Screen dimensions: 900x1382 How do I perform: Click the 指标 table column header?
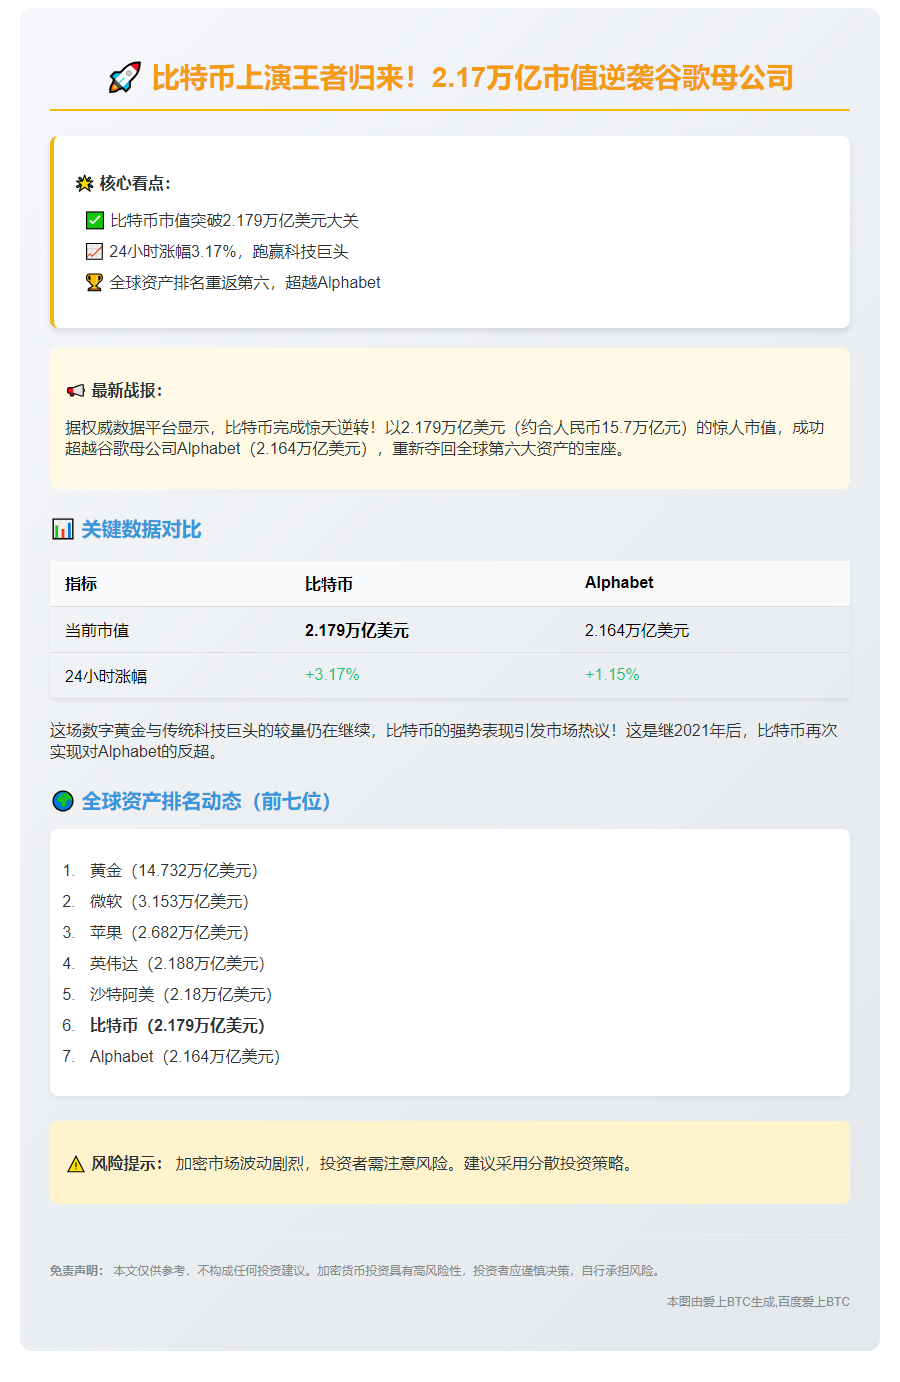[x=81, y=584]
